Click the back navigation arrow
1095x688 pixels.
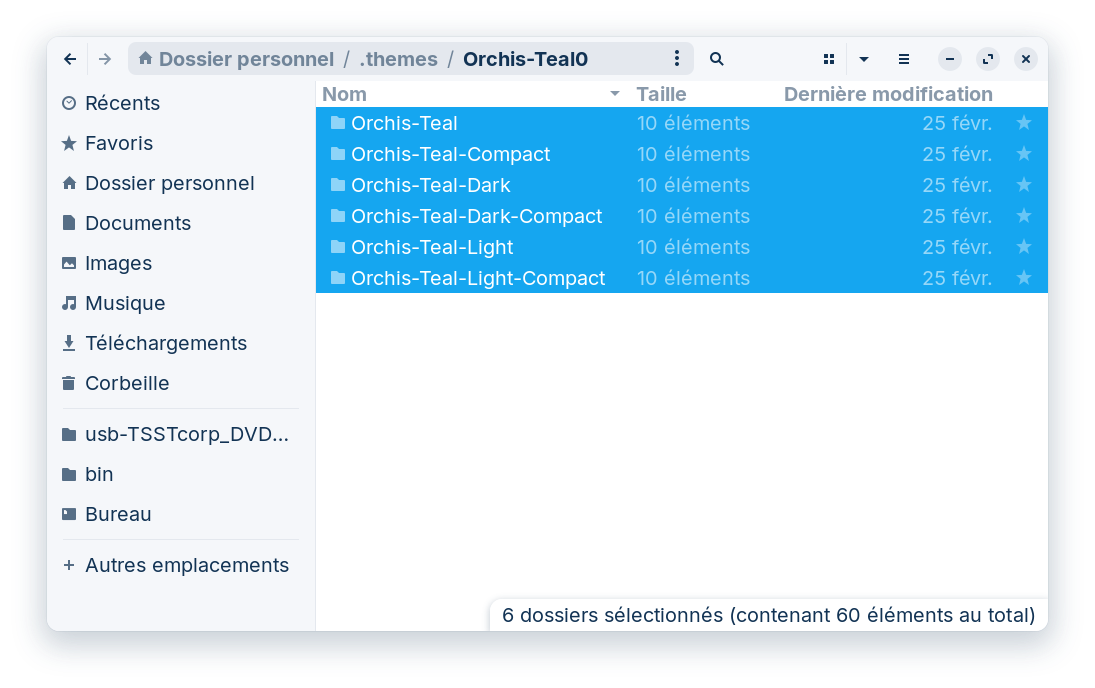pyautogui.click(x=70, y=59)
